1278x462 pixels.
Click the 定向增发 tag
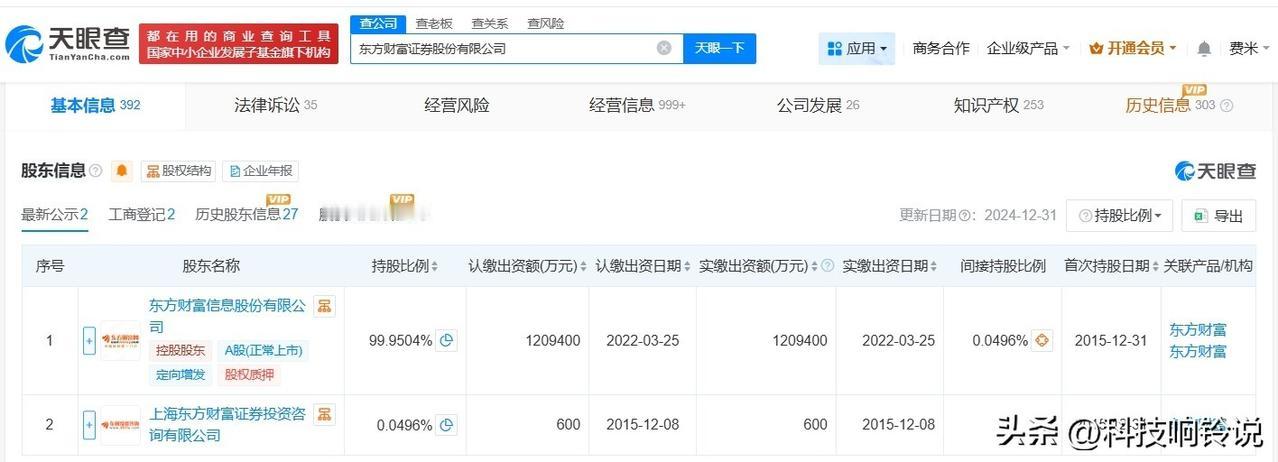(180, 375)
